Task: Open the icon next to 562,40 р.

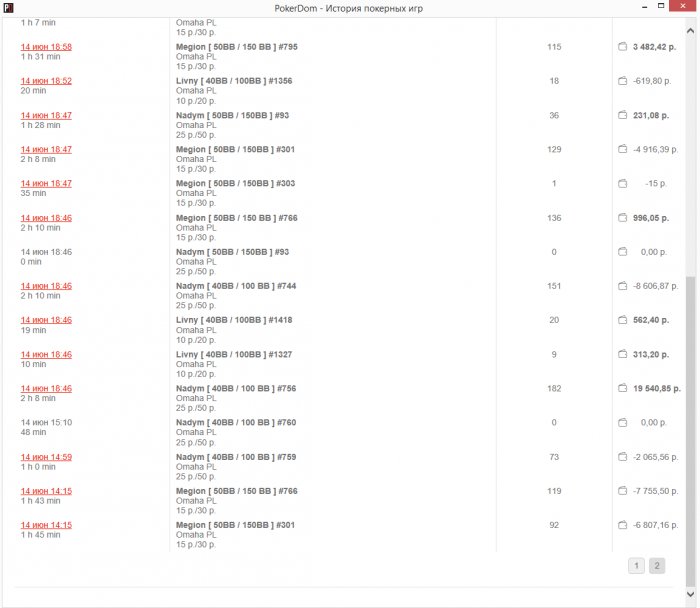Action: point(622,320)
